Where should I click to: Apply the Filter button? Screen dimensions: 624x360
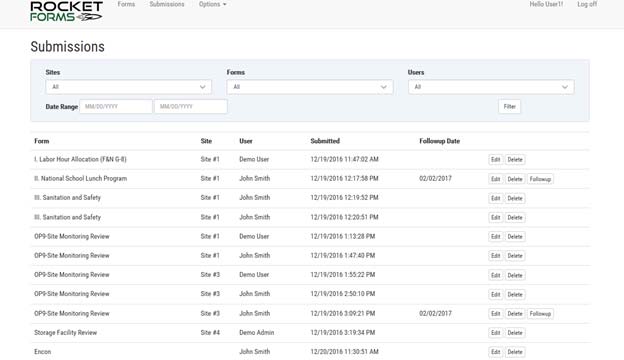pyautogui.click(x=509, y=106)
